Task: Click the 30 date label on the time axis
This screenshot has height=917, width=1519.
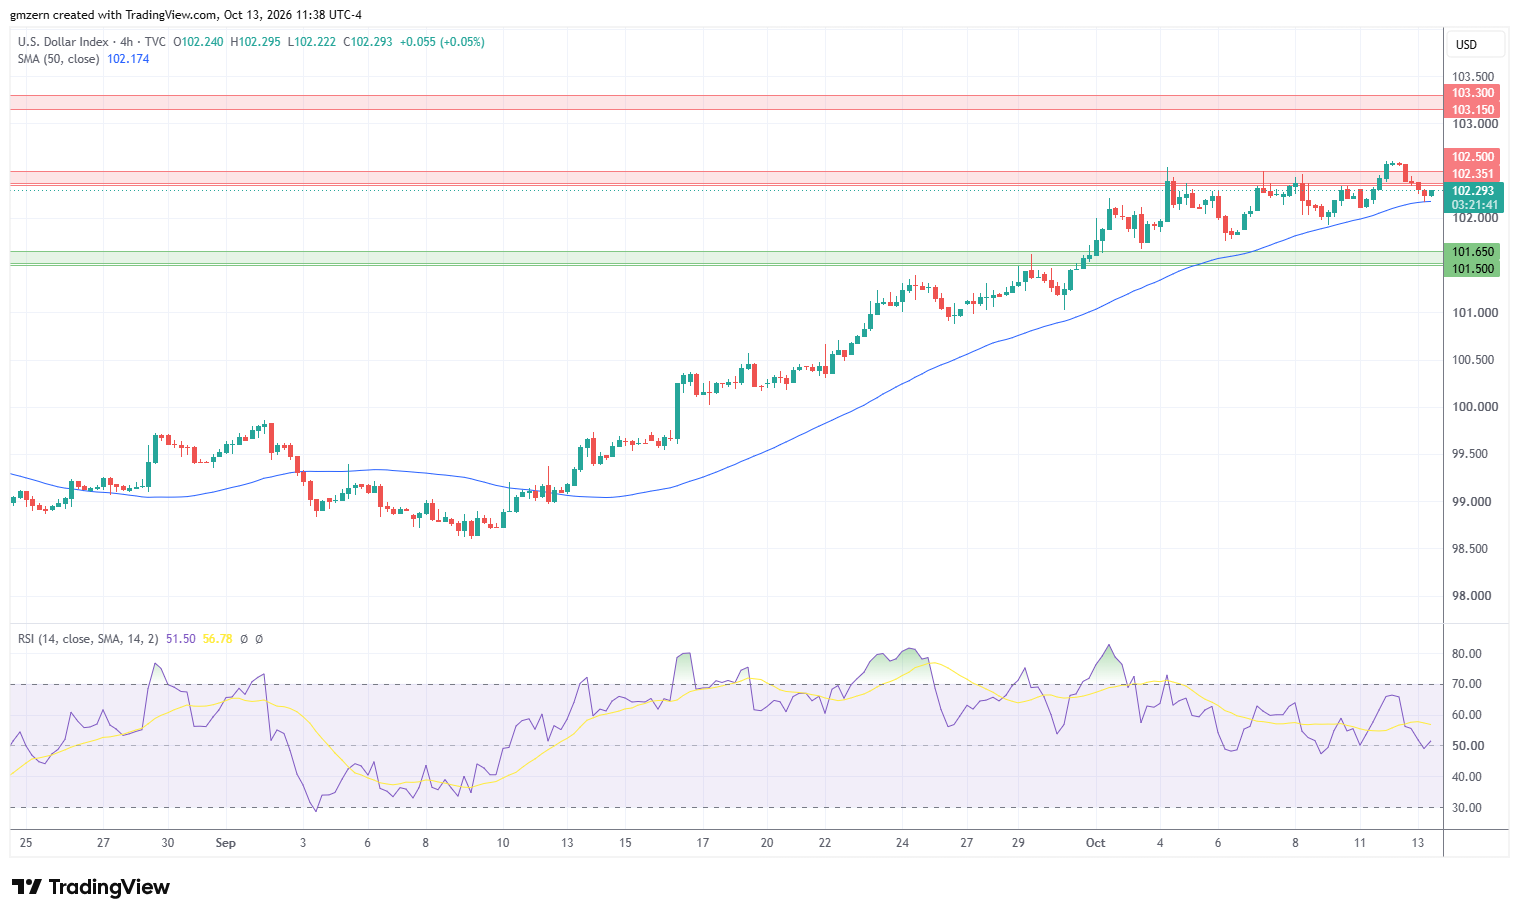Action: 168,843
